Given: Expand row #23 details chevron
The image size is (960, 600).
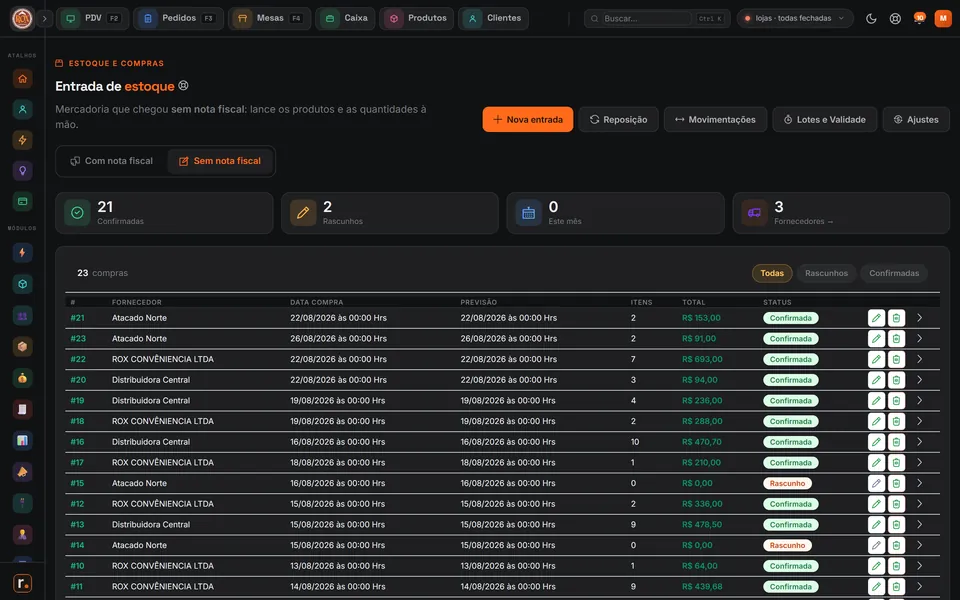Looking at the screenshot, I should click(x=919, y=339).
